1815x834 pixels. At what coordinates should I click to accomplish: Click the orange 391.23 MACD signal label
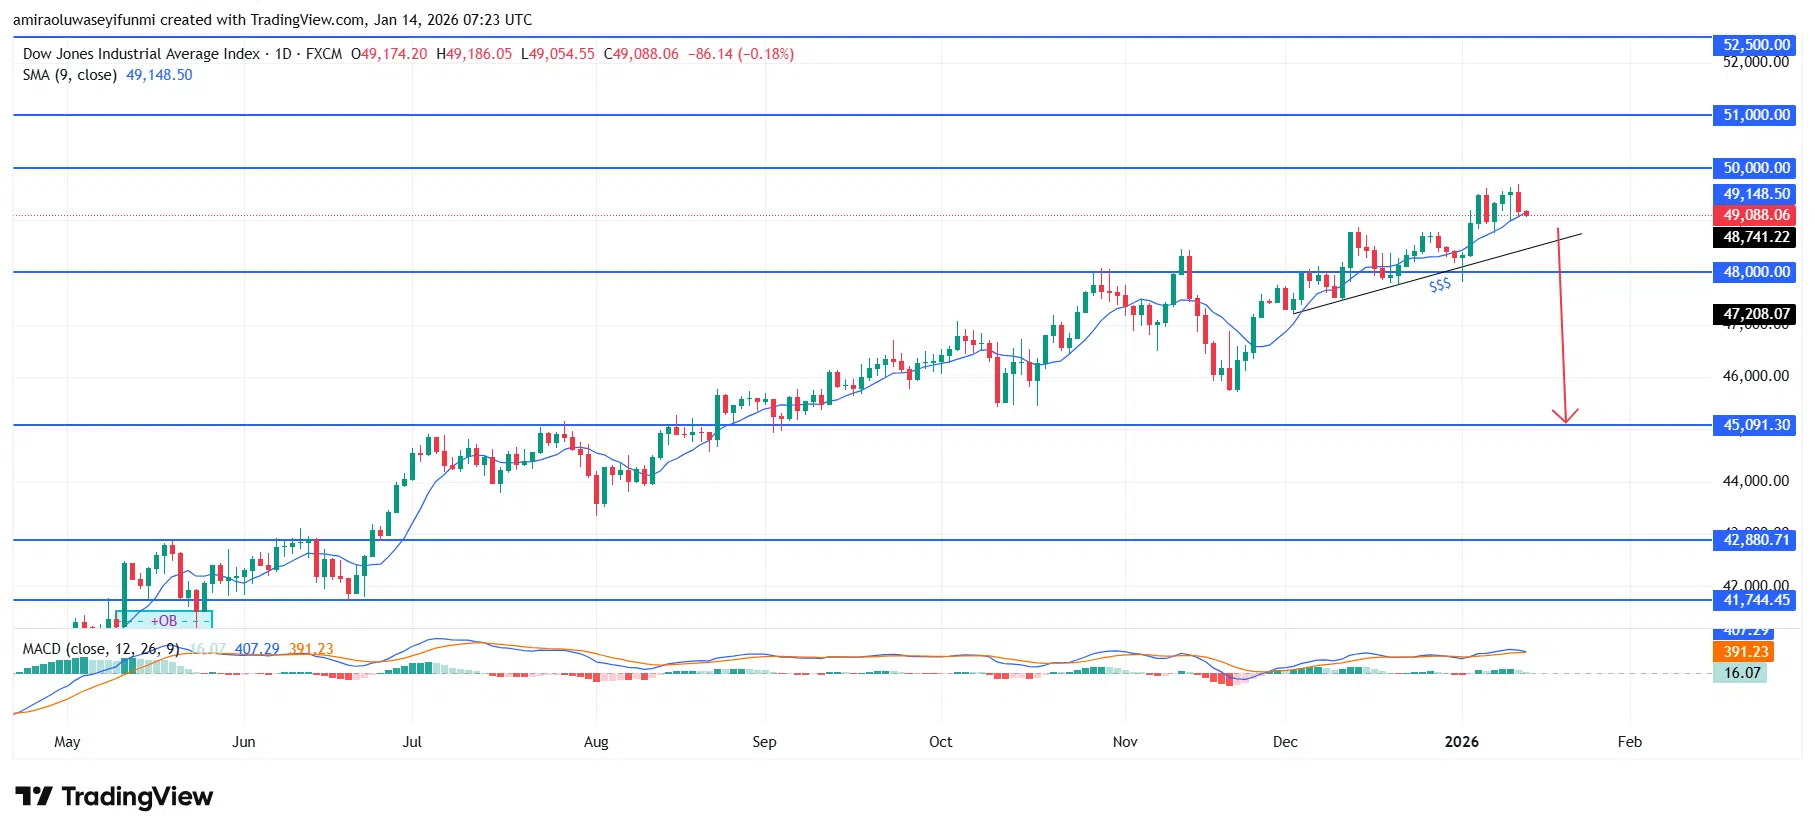1745,652
